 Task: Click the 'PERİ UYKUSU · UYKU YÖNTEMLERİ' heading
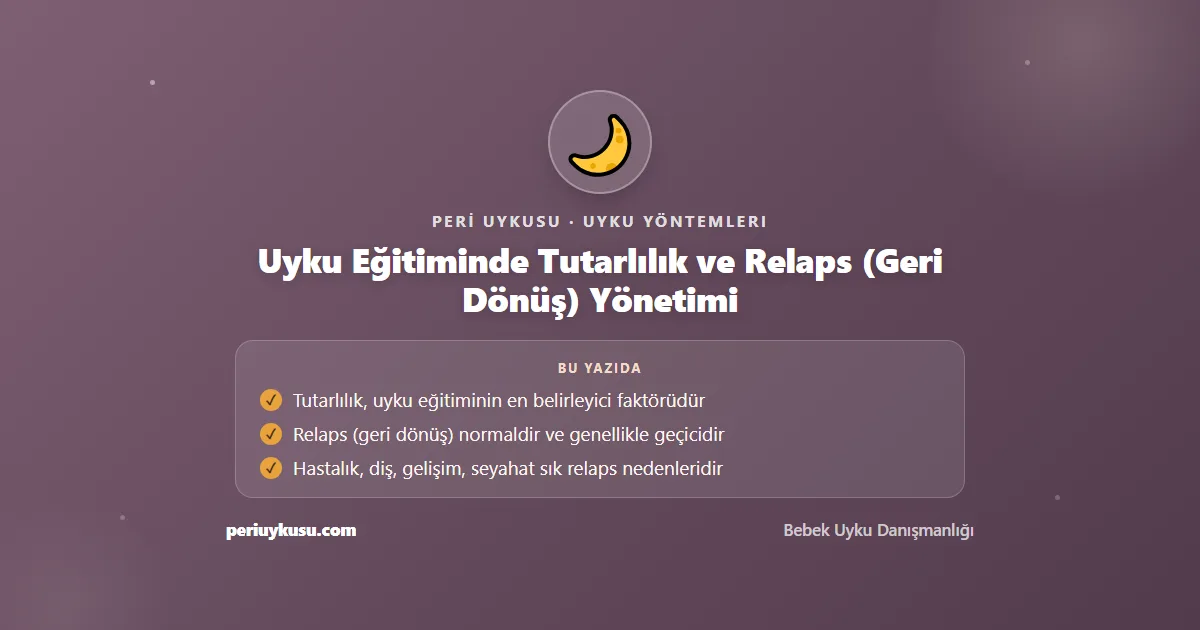(600, 221)
